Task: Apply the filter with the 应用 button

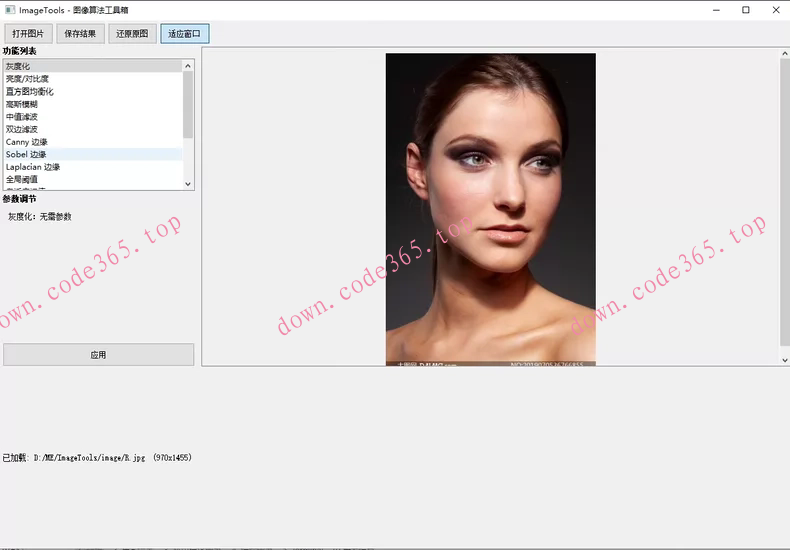Action: [98, 355]
